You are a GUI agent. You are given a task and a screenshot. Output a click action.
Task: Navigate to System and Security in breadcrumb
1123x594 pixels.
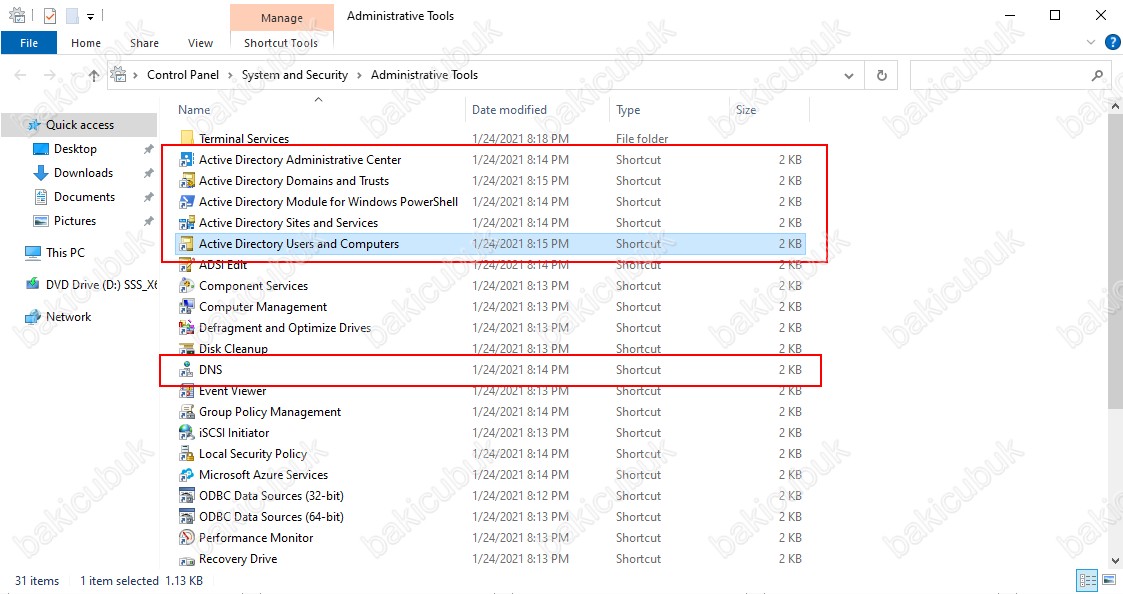click(294, 75)
